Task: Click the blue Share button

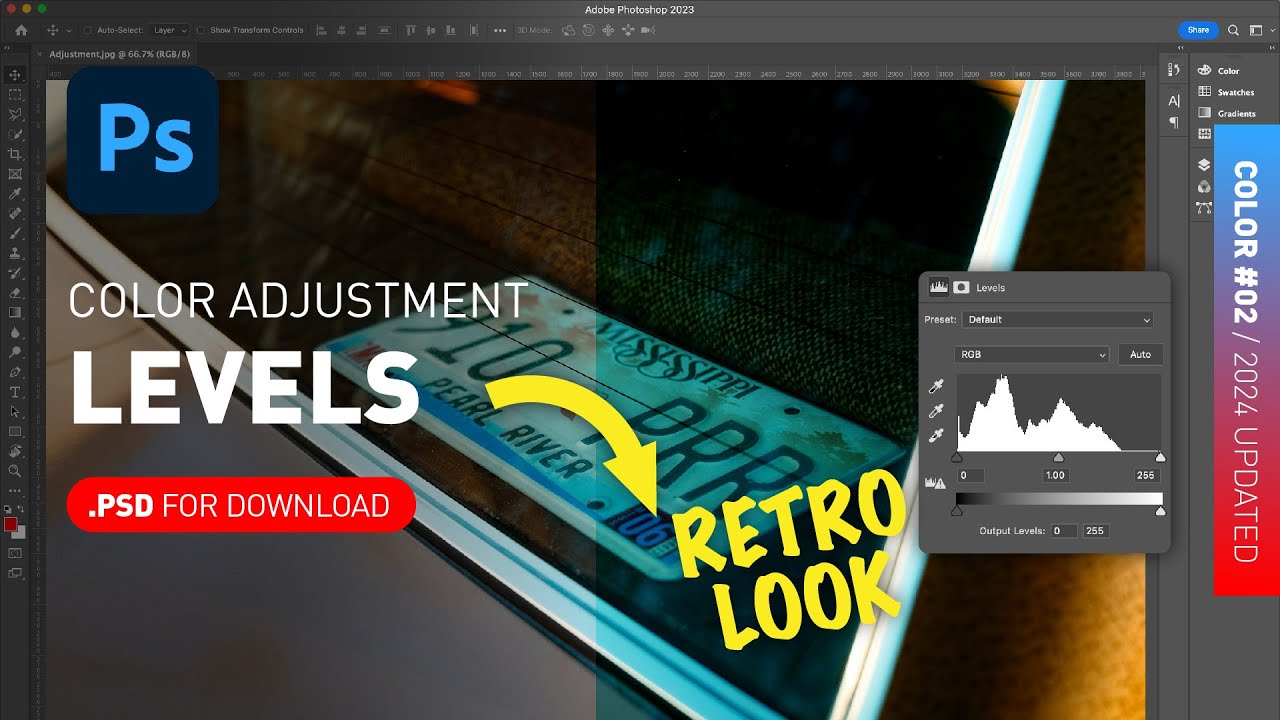Action: point(1198,30)
